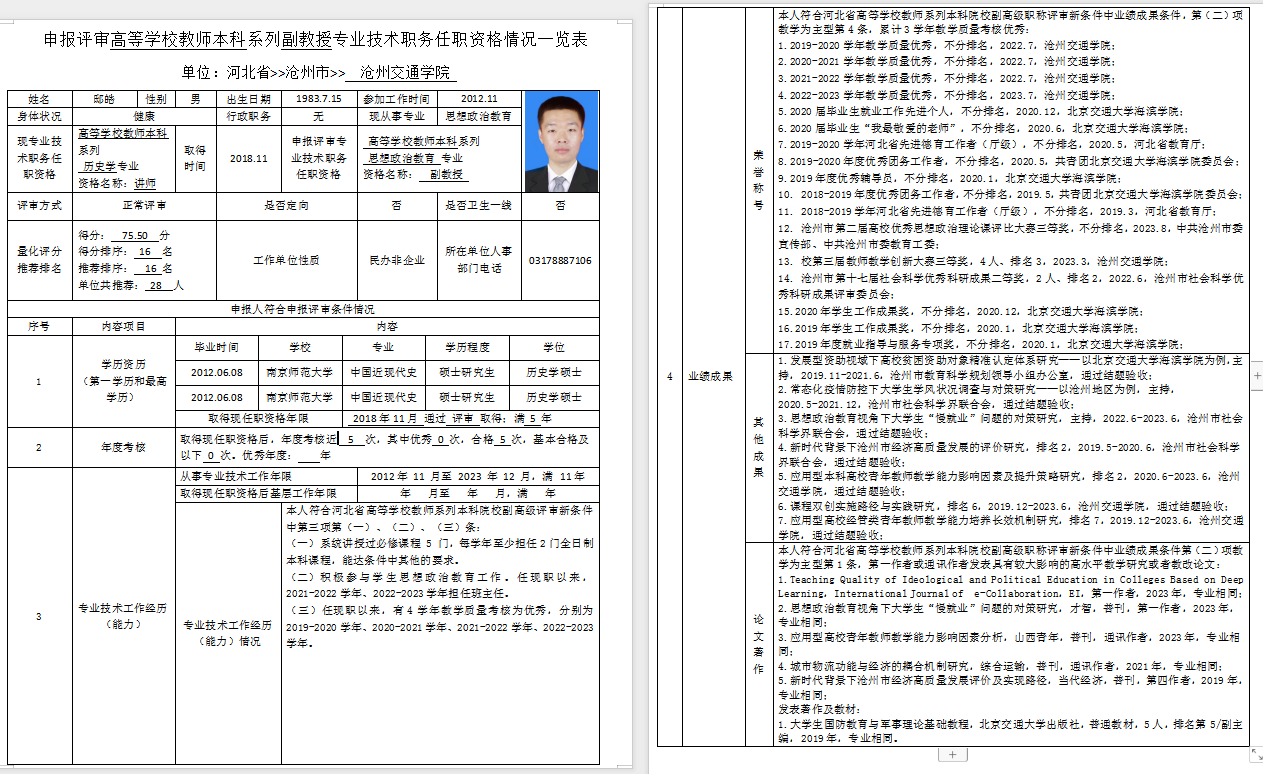Image resolution: width=1263 pixels, height=774 pixels.
Task: Click the 出生日期 label cell
Action: pyautogui.click(x=249, y=100)
